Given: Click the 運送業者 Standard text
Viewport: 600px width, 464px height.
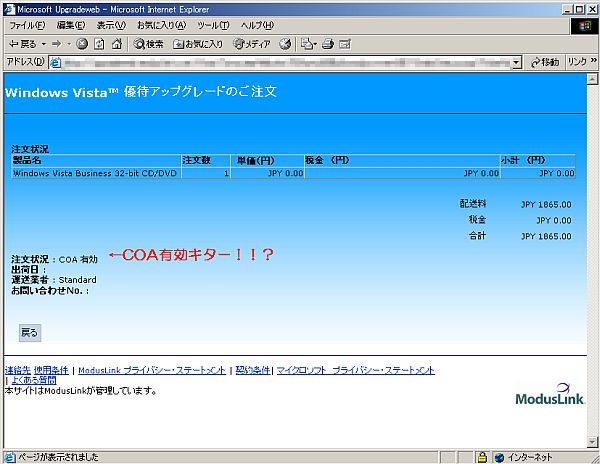Looking at the screenshot, I should 54,280.
